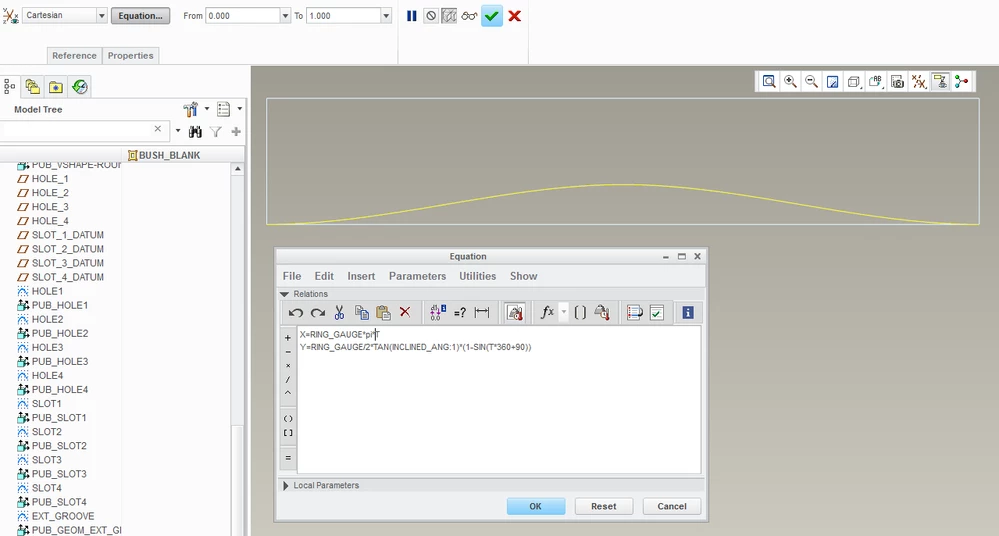This screenshot has width=999, height=536.
Task: Open the Properties tab
Action: (x=131, y=55)
